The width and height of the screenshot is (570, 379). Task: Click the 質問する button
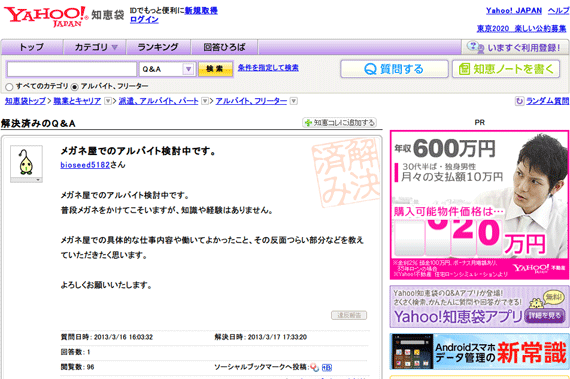pyautogui.click(x=394, y=69)
